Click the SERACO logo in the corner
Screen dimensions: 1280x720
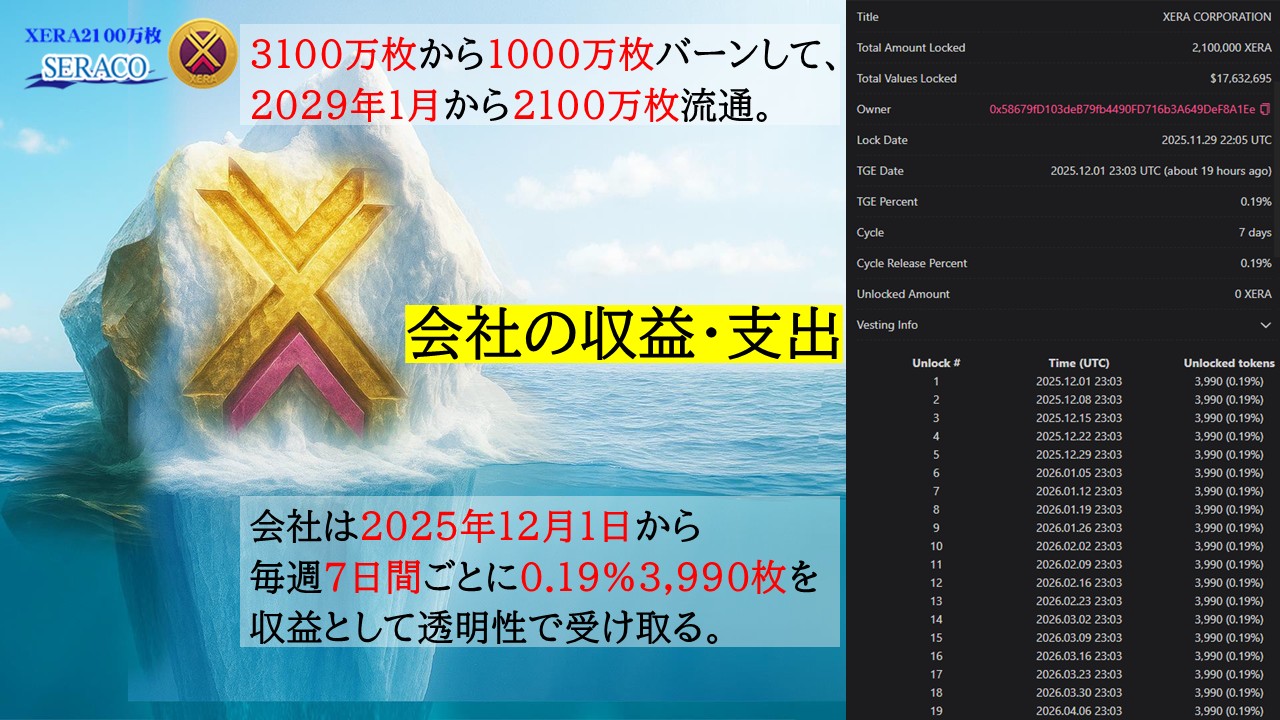click(x=95, y=68)
